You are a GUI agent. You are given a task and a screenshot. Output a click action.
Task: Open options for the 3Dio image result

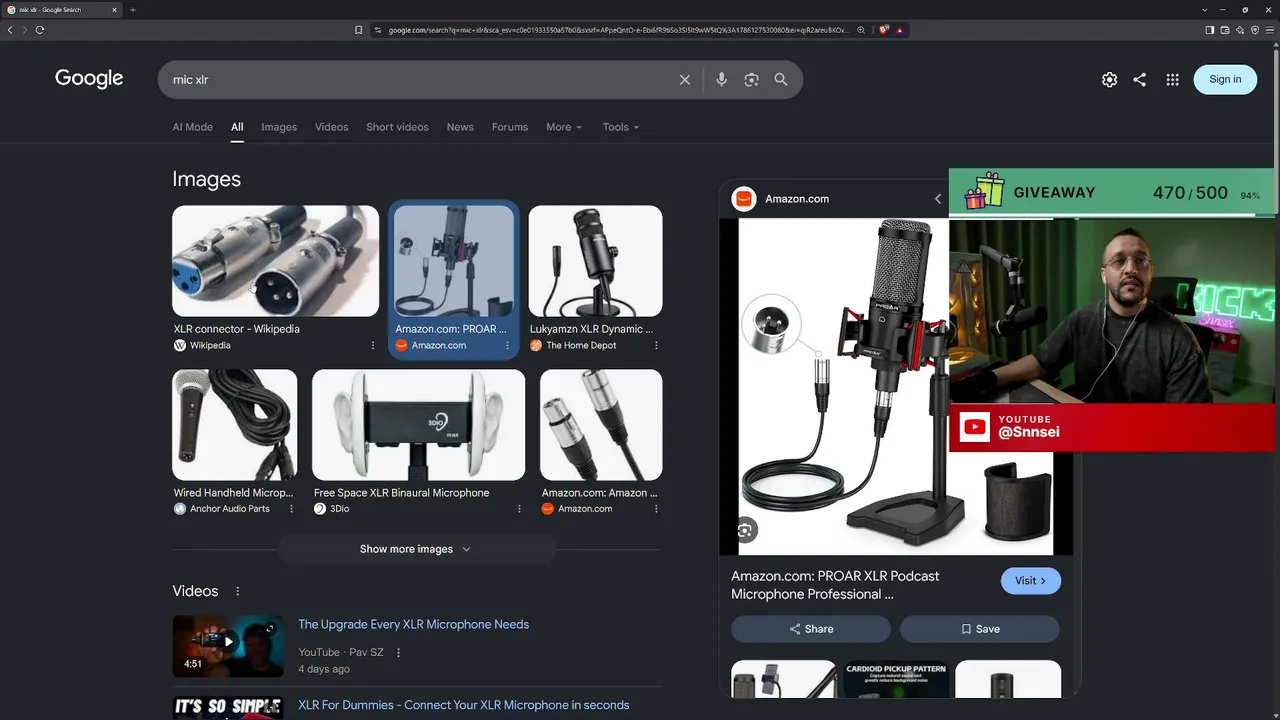tap(519, 509)
